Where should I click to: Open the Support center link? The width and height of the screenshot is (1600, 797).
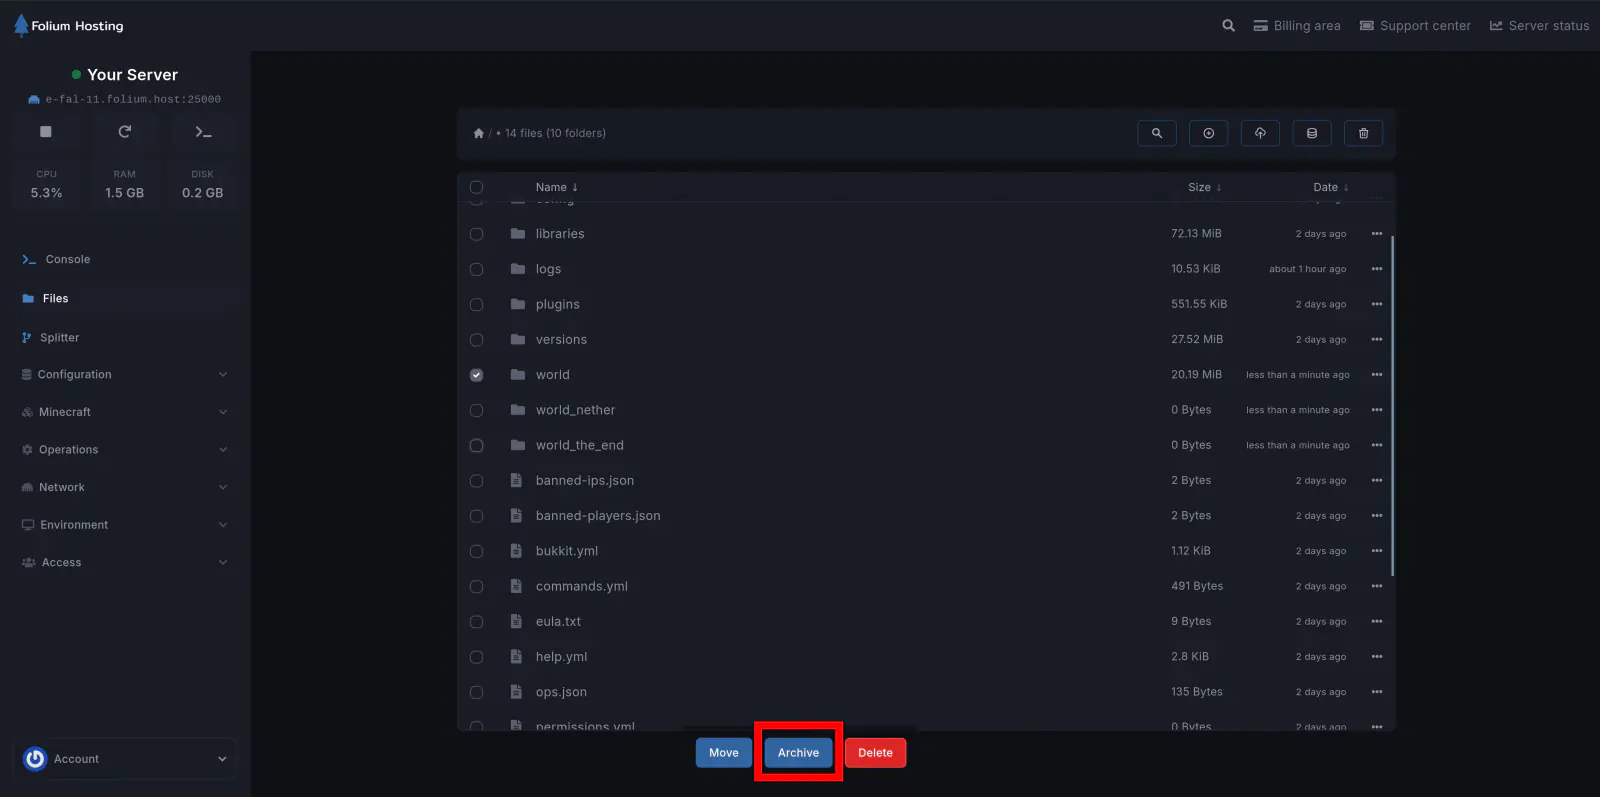point(1415,26)
